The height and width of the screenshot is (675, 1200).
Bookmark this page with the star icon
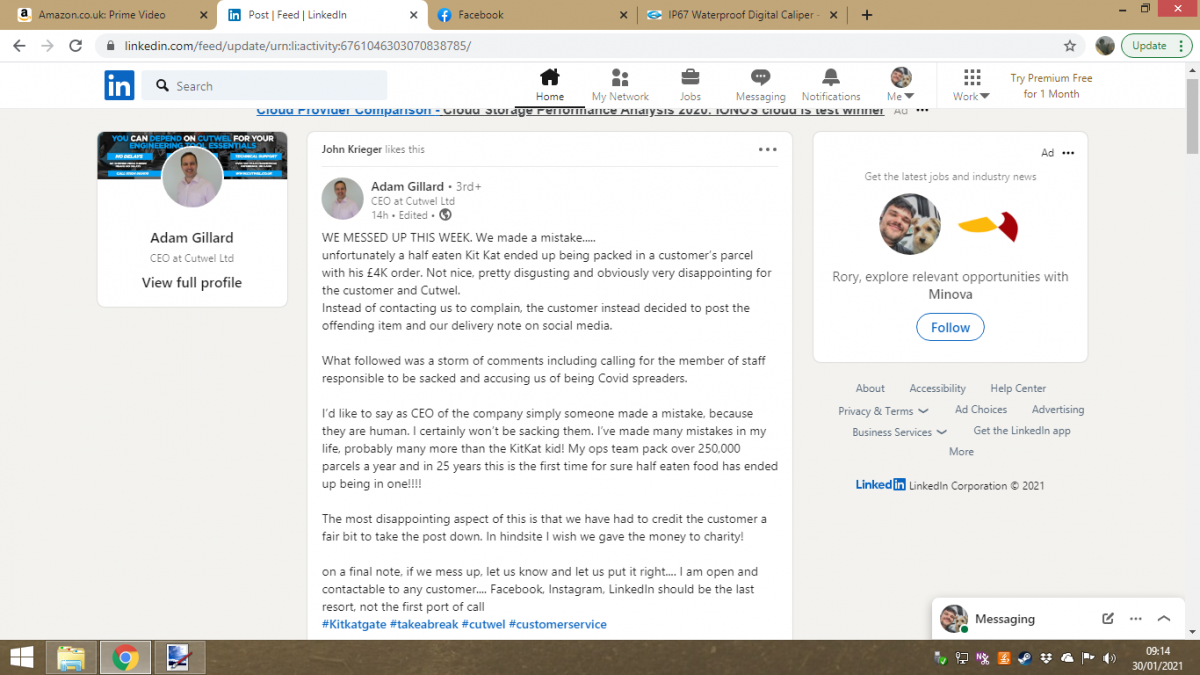(1070, 46)
